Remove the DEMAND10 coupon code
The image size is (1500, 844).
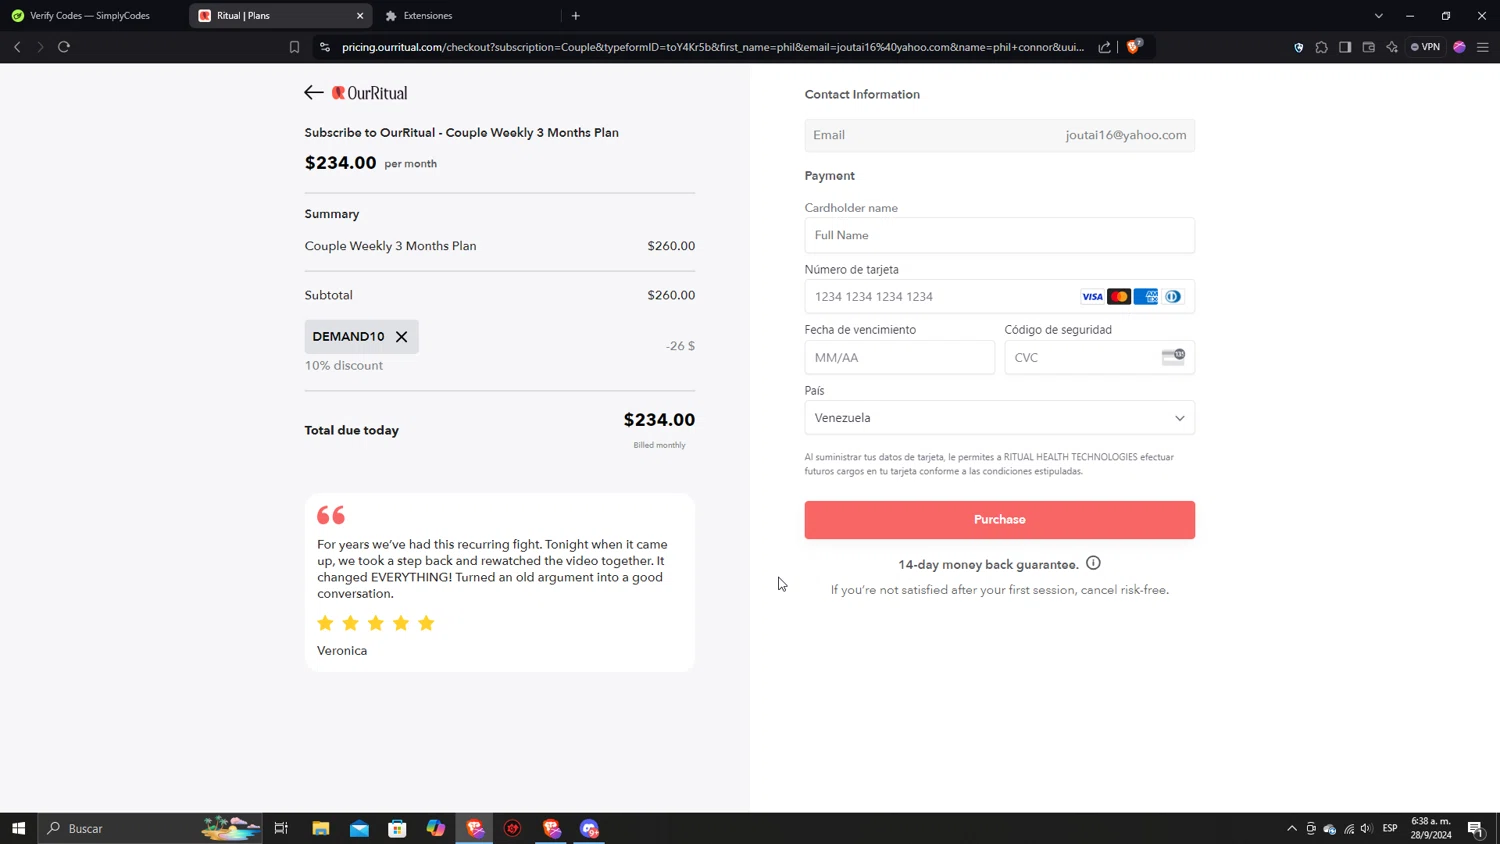point(402,337)
